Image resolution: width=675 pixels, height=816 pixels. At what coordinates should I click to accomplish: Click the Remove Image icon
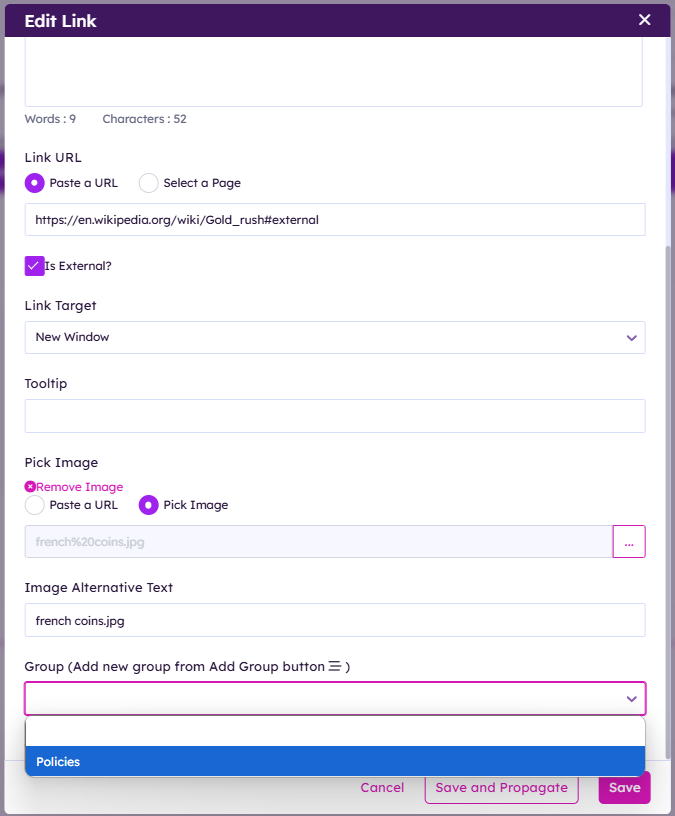click(30, 487)
